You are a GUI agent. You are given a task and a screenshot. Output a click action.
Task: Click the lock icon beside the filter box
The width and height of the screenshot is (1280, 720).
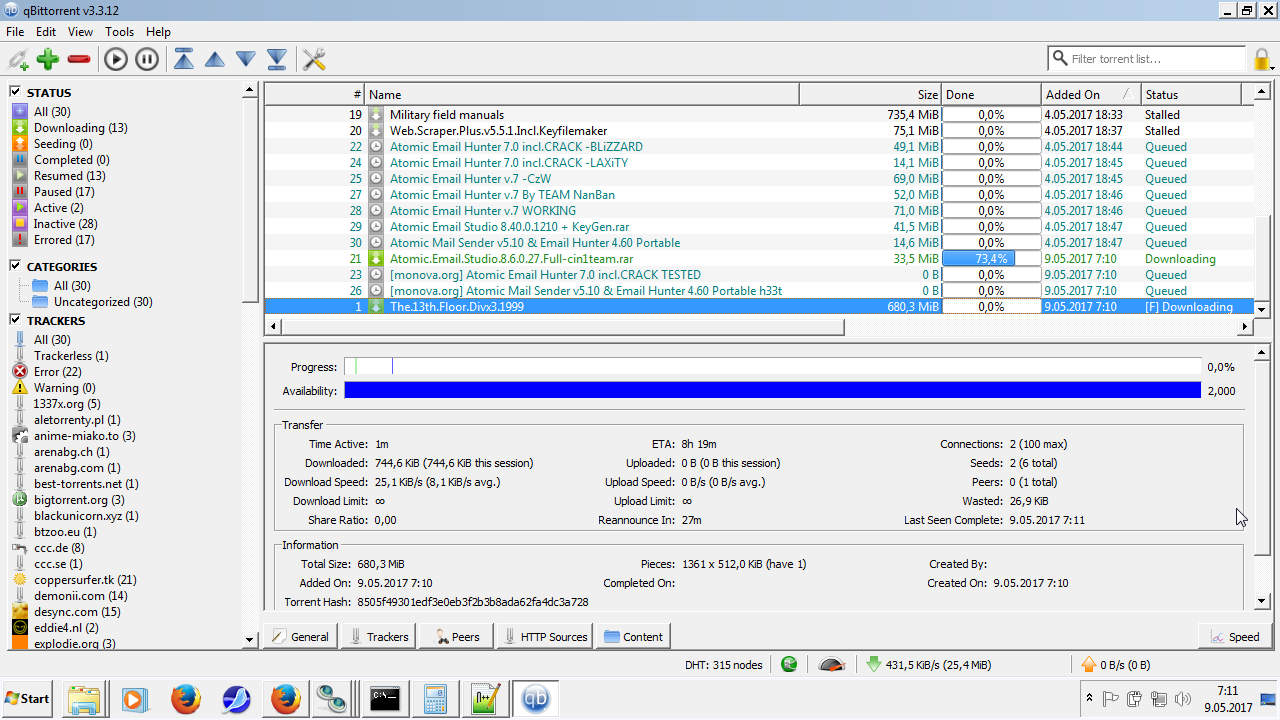1262,59
